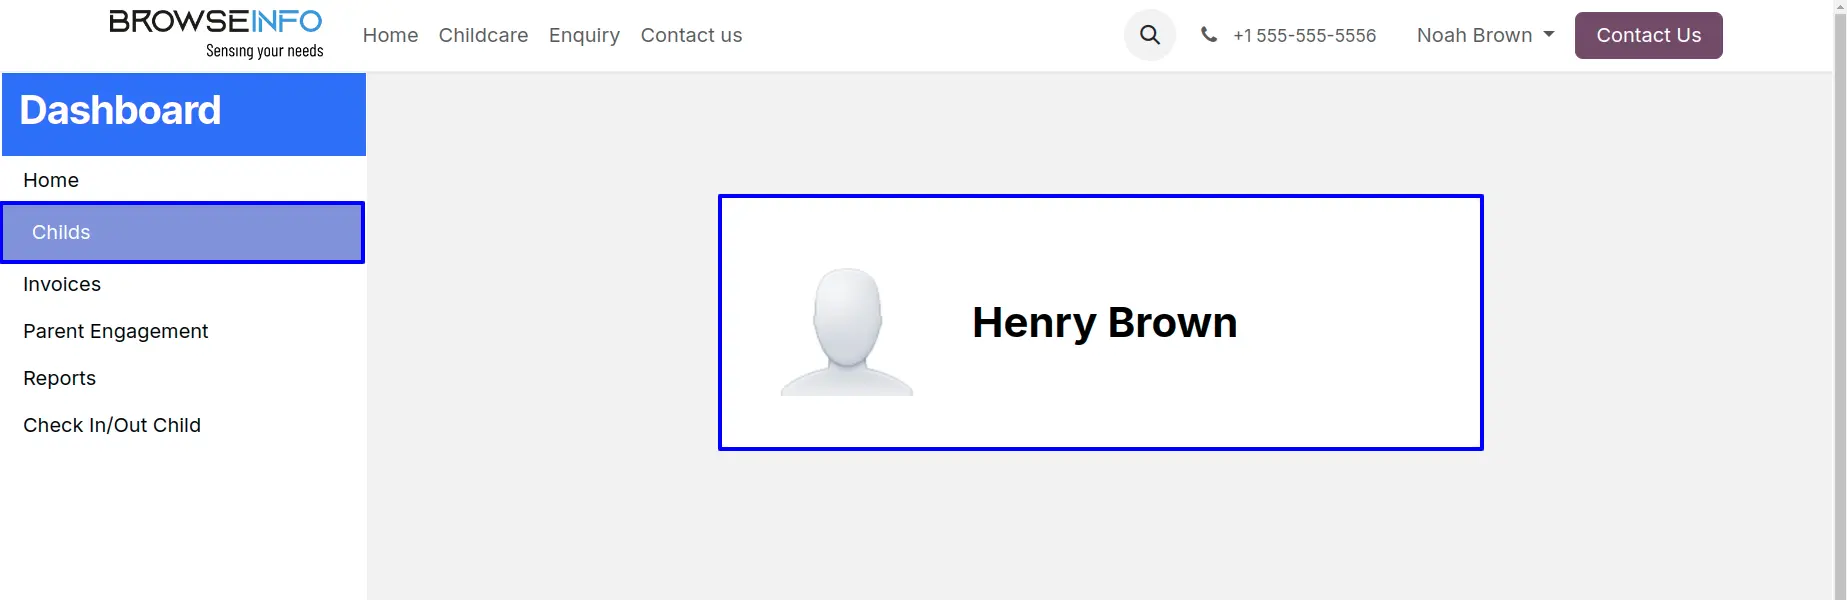Screen dimensions: 1847x600
Task: Select Childs in the sidebar
Action: (61, 232)
